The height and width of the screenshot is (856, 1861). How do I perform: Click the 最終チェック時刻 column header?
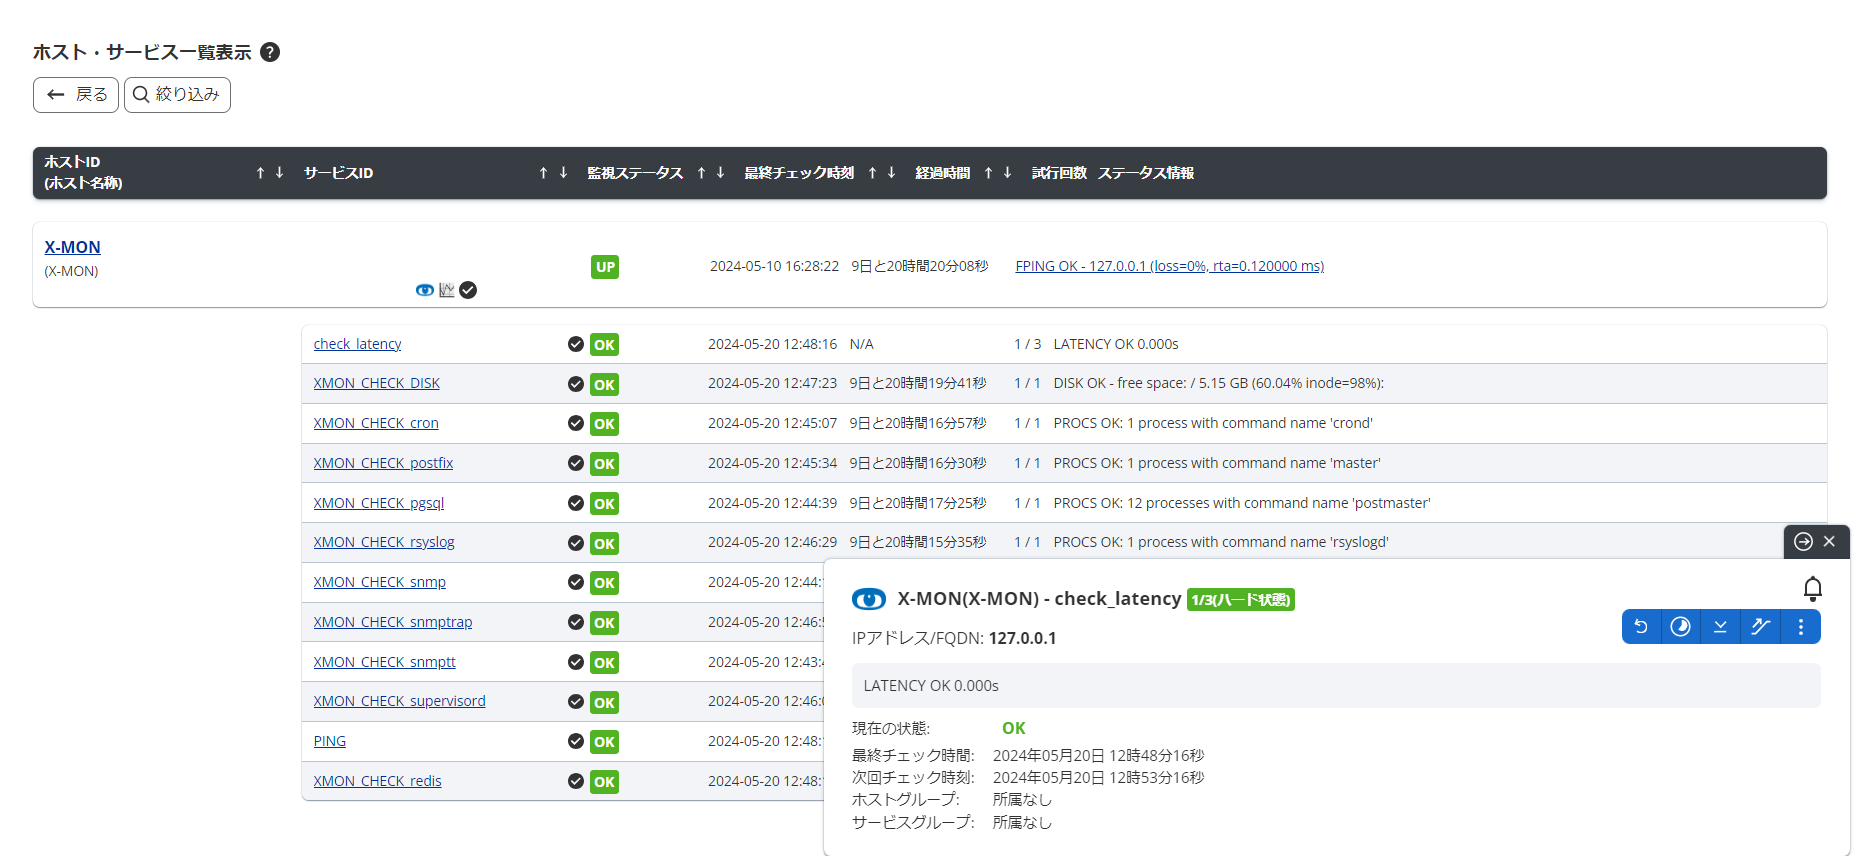(798, 173)
